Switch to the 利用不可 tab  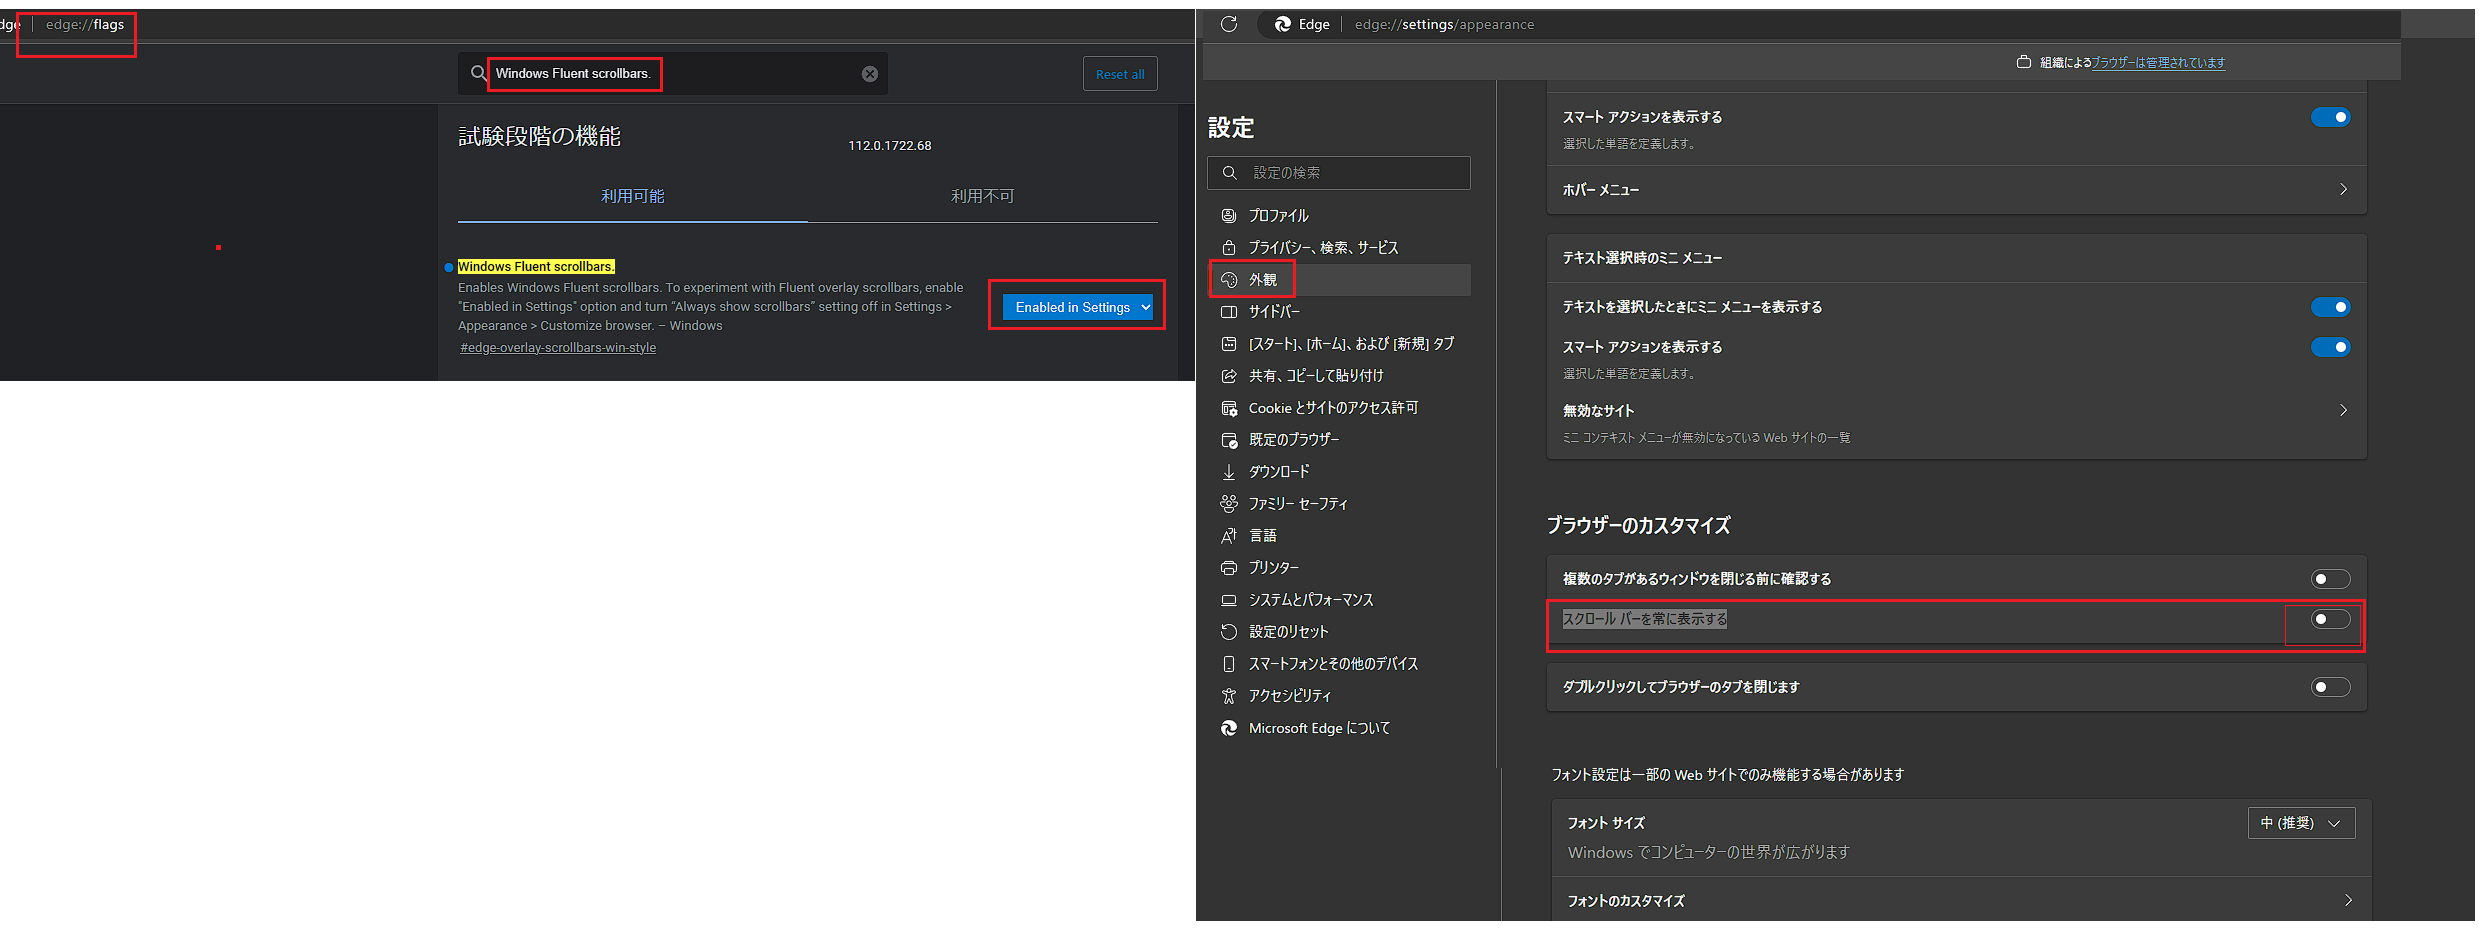pyautogui.click(x=982, y=196)
